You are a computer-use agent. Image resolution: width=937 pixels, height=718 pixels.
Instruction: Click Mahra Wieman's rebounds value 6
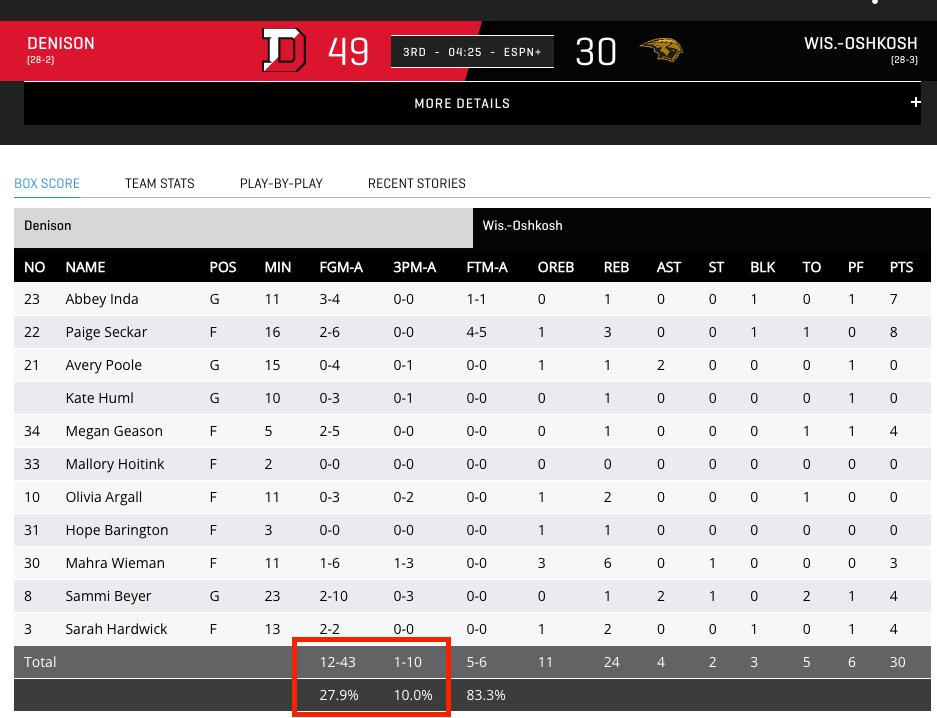(x=607, y=563)
